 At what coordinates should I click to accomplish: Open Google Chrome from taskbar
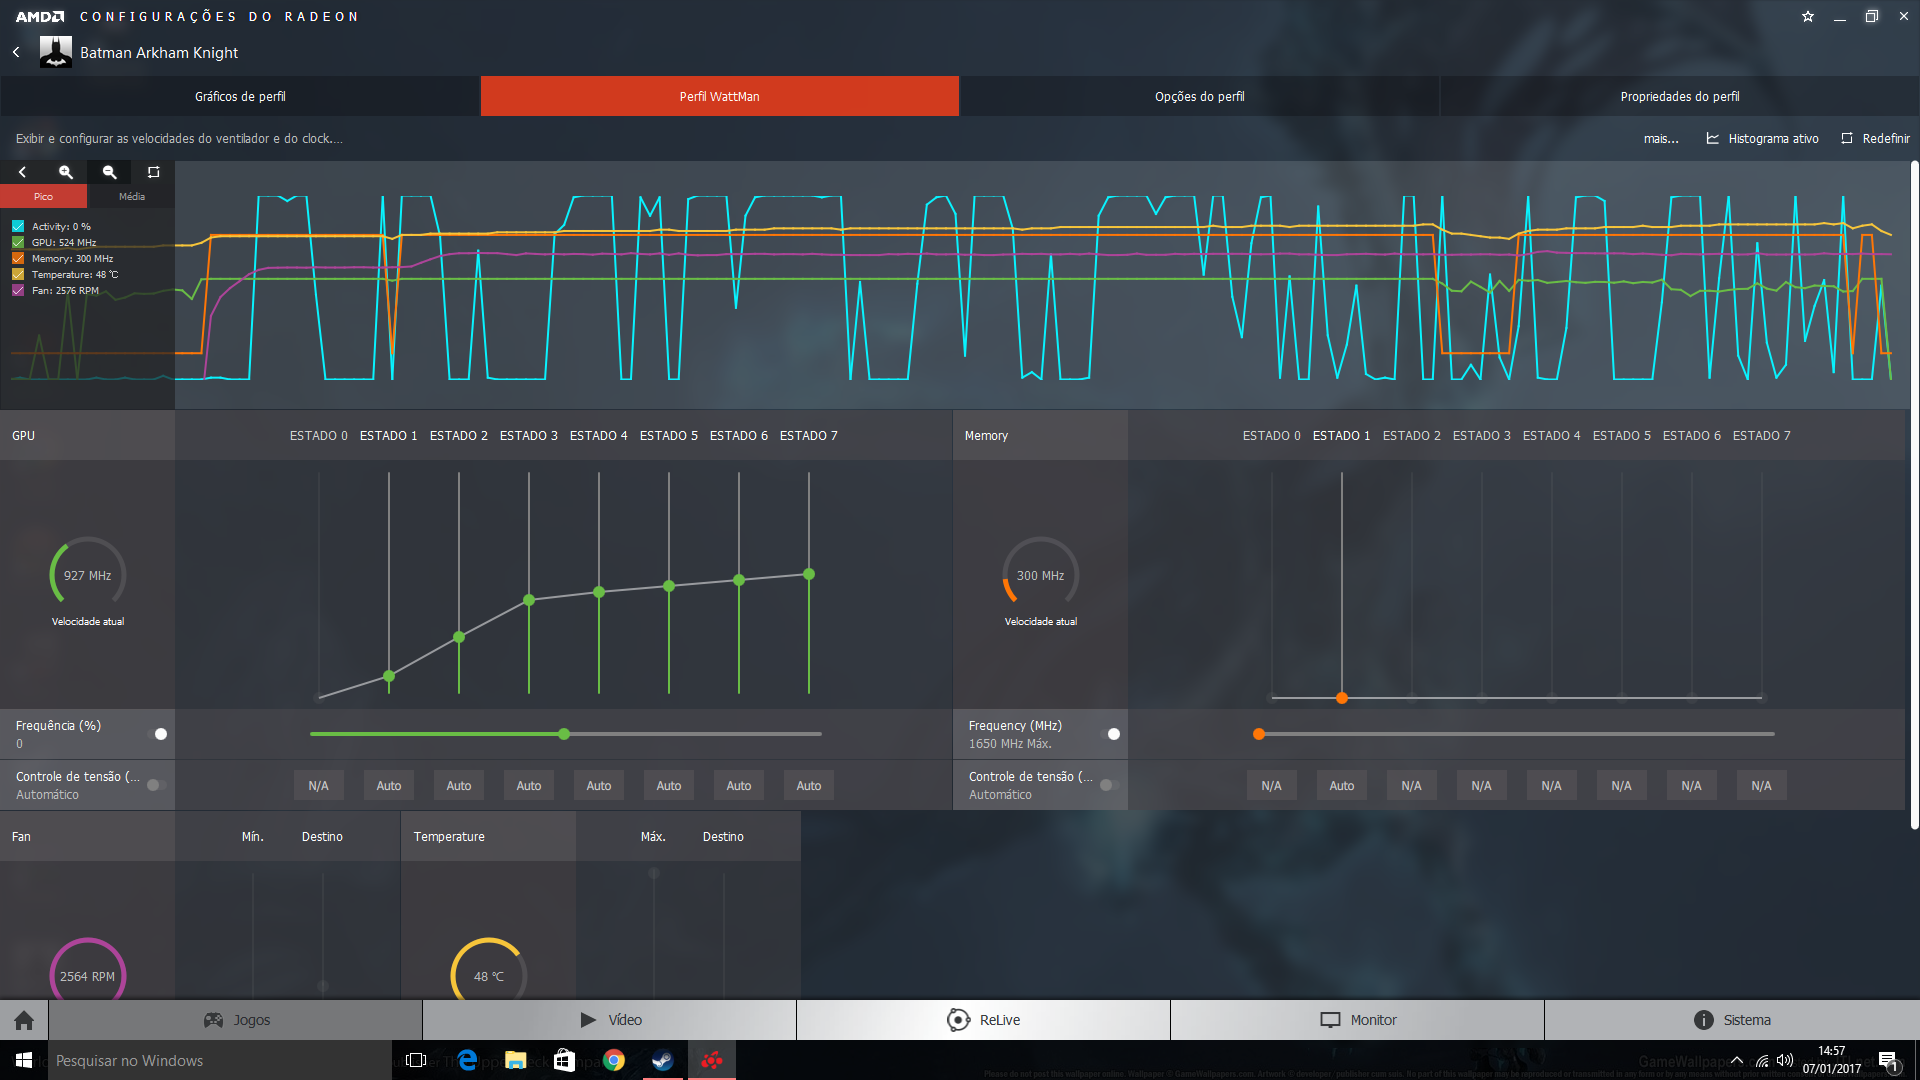(x=614, y=1060)
